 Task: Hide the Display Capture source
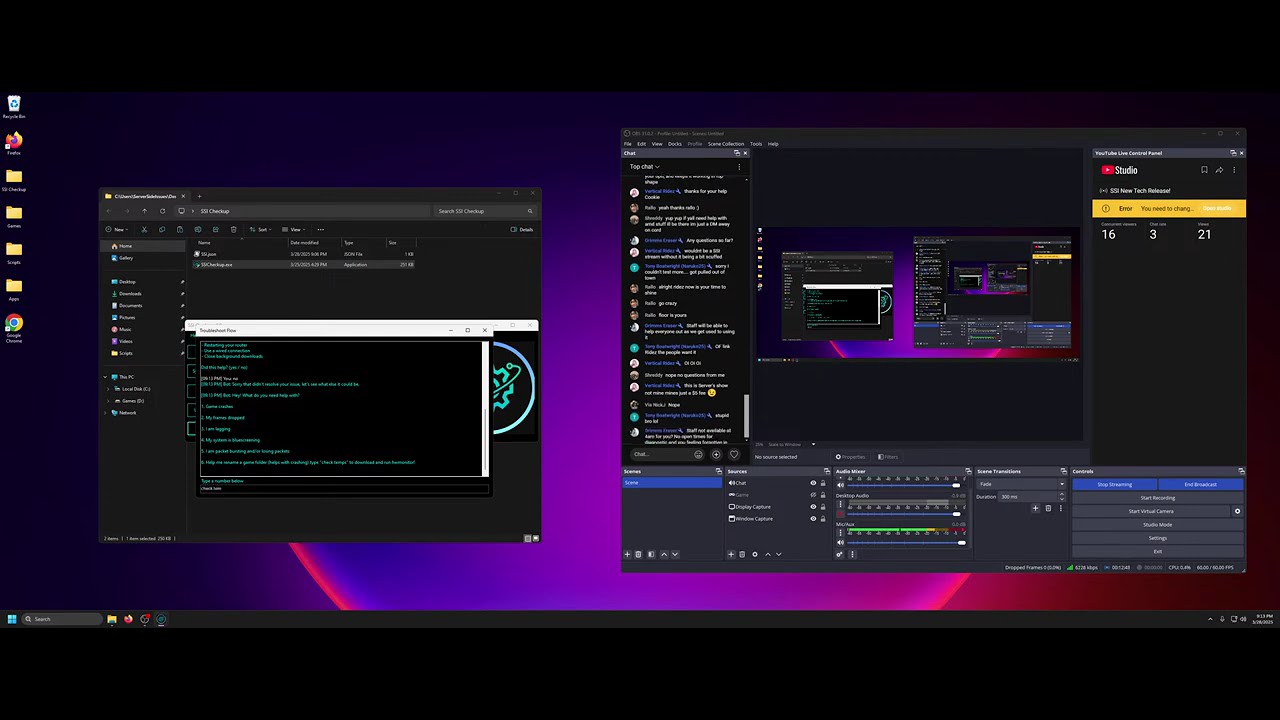coord(813,507)
